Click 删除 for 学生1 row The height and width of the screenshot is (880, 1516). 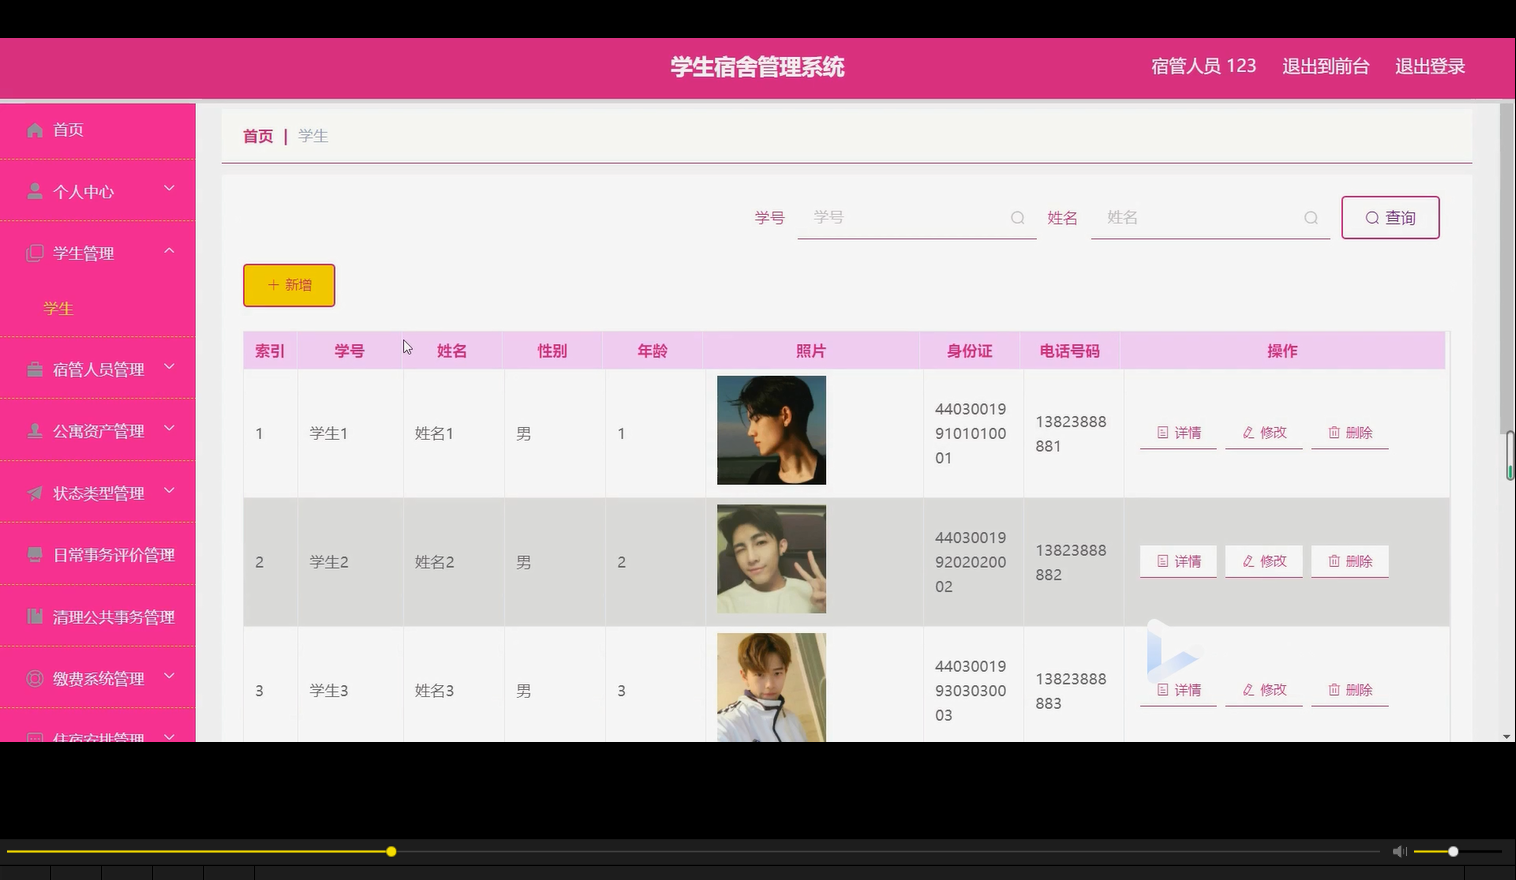pos(1350,433)
